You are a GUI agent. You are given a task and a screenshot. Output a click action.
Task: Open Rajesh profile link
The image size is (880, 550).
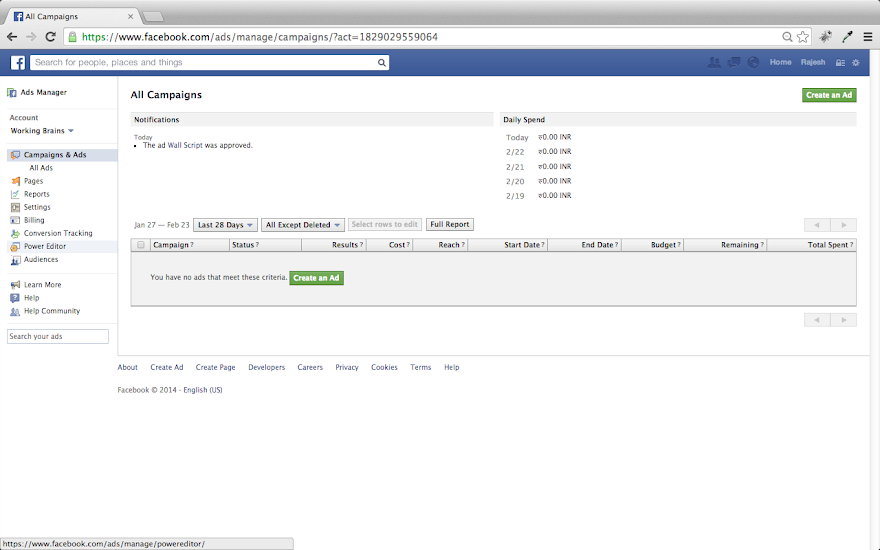[813, 62]
